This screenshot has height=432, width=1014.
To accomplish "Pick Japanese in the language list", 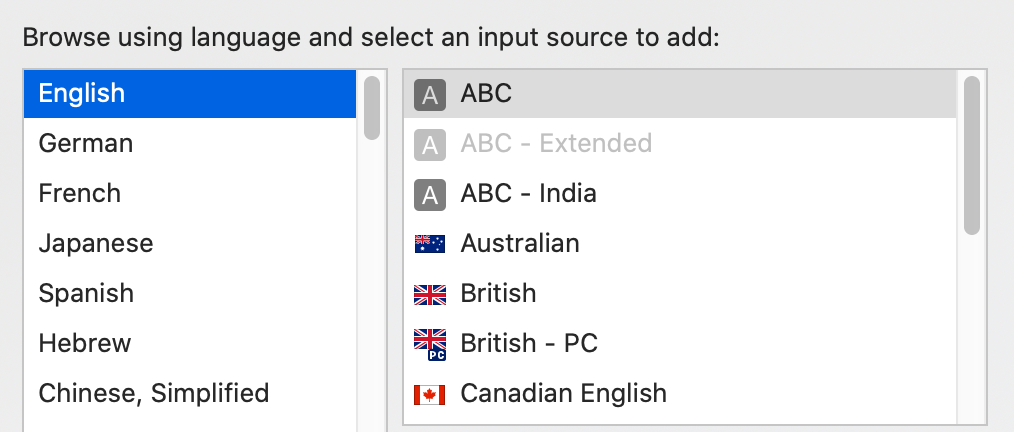I will [189, 243].
